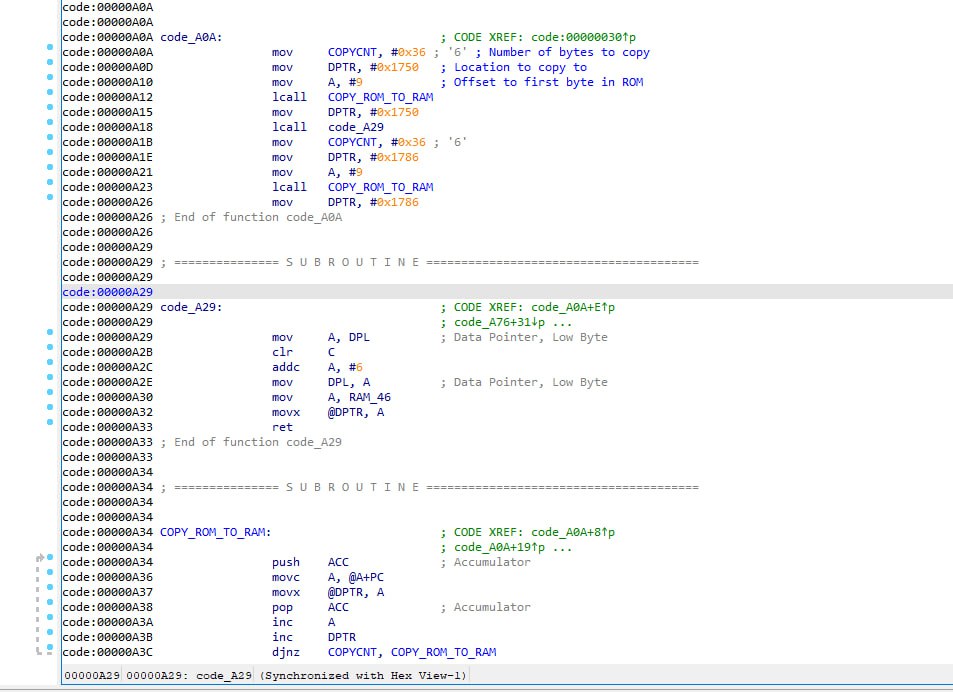This screenshot has width=953, height=692.
Task: Click the breakpoint dot at address 00000A0A
Action: (49, 48)
